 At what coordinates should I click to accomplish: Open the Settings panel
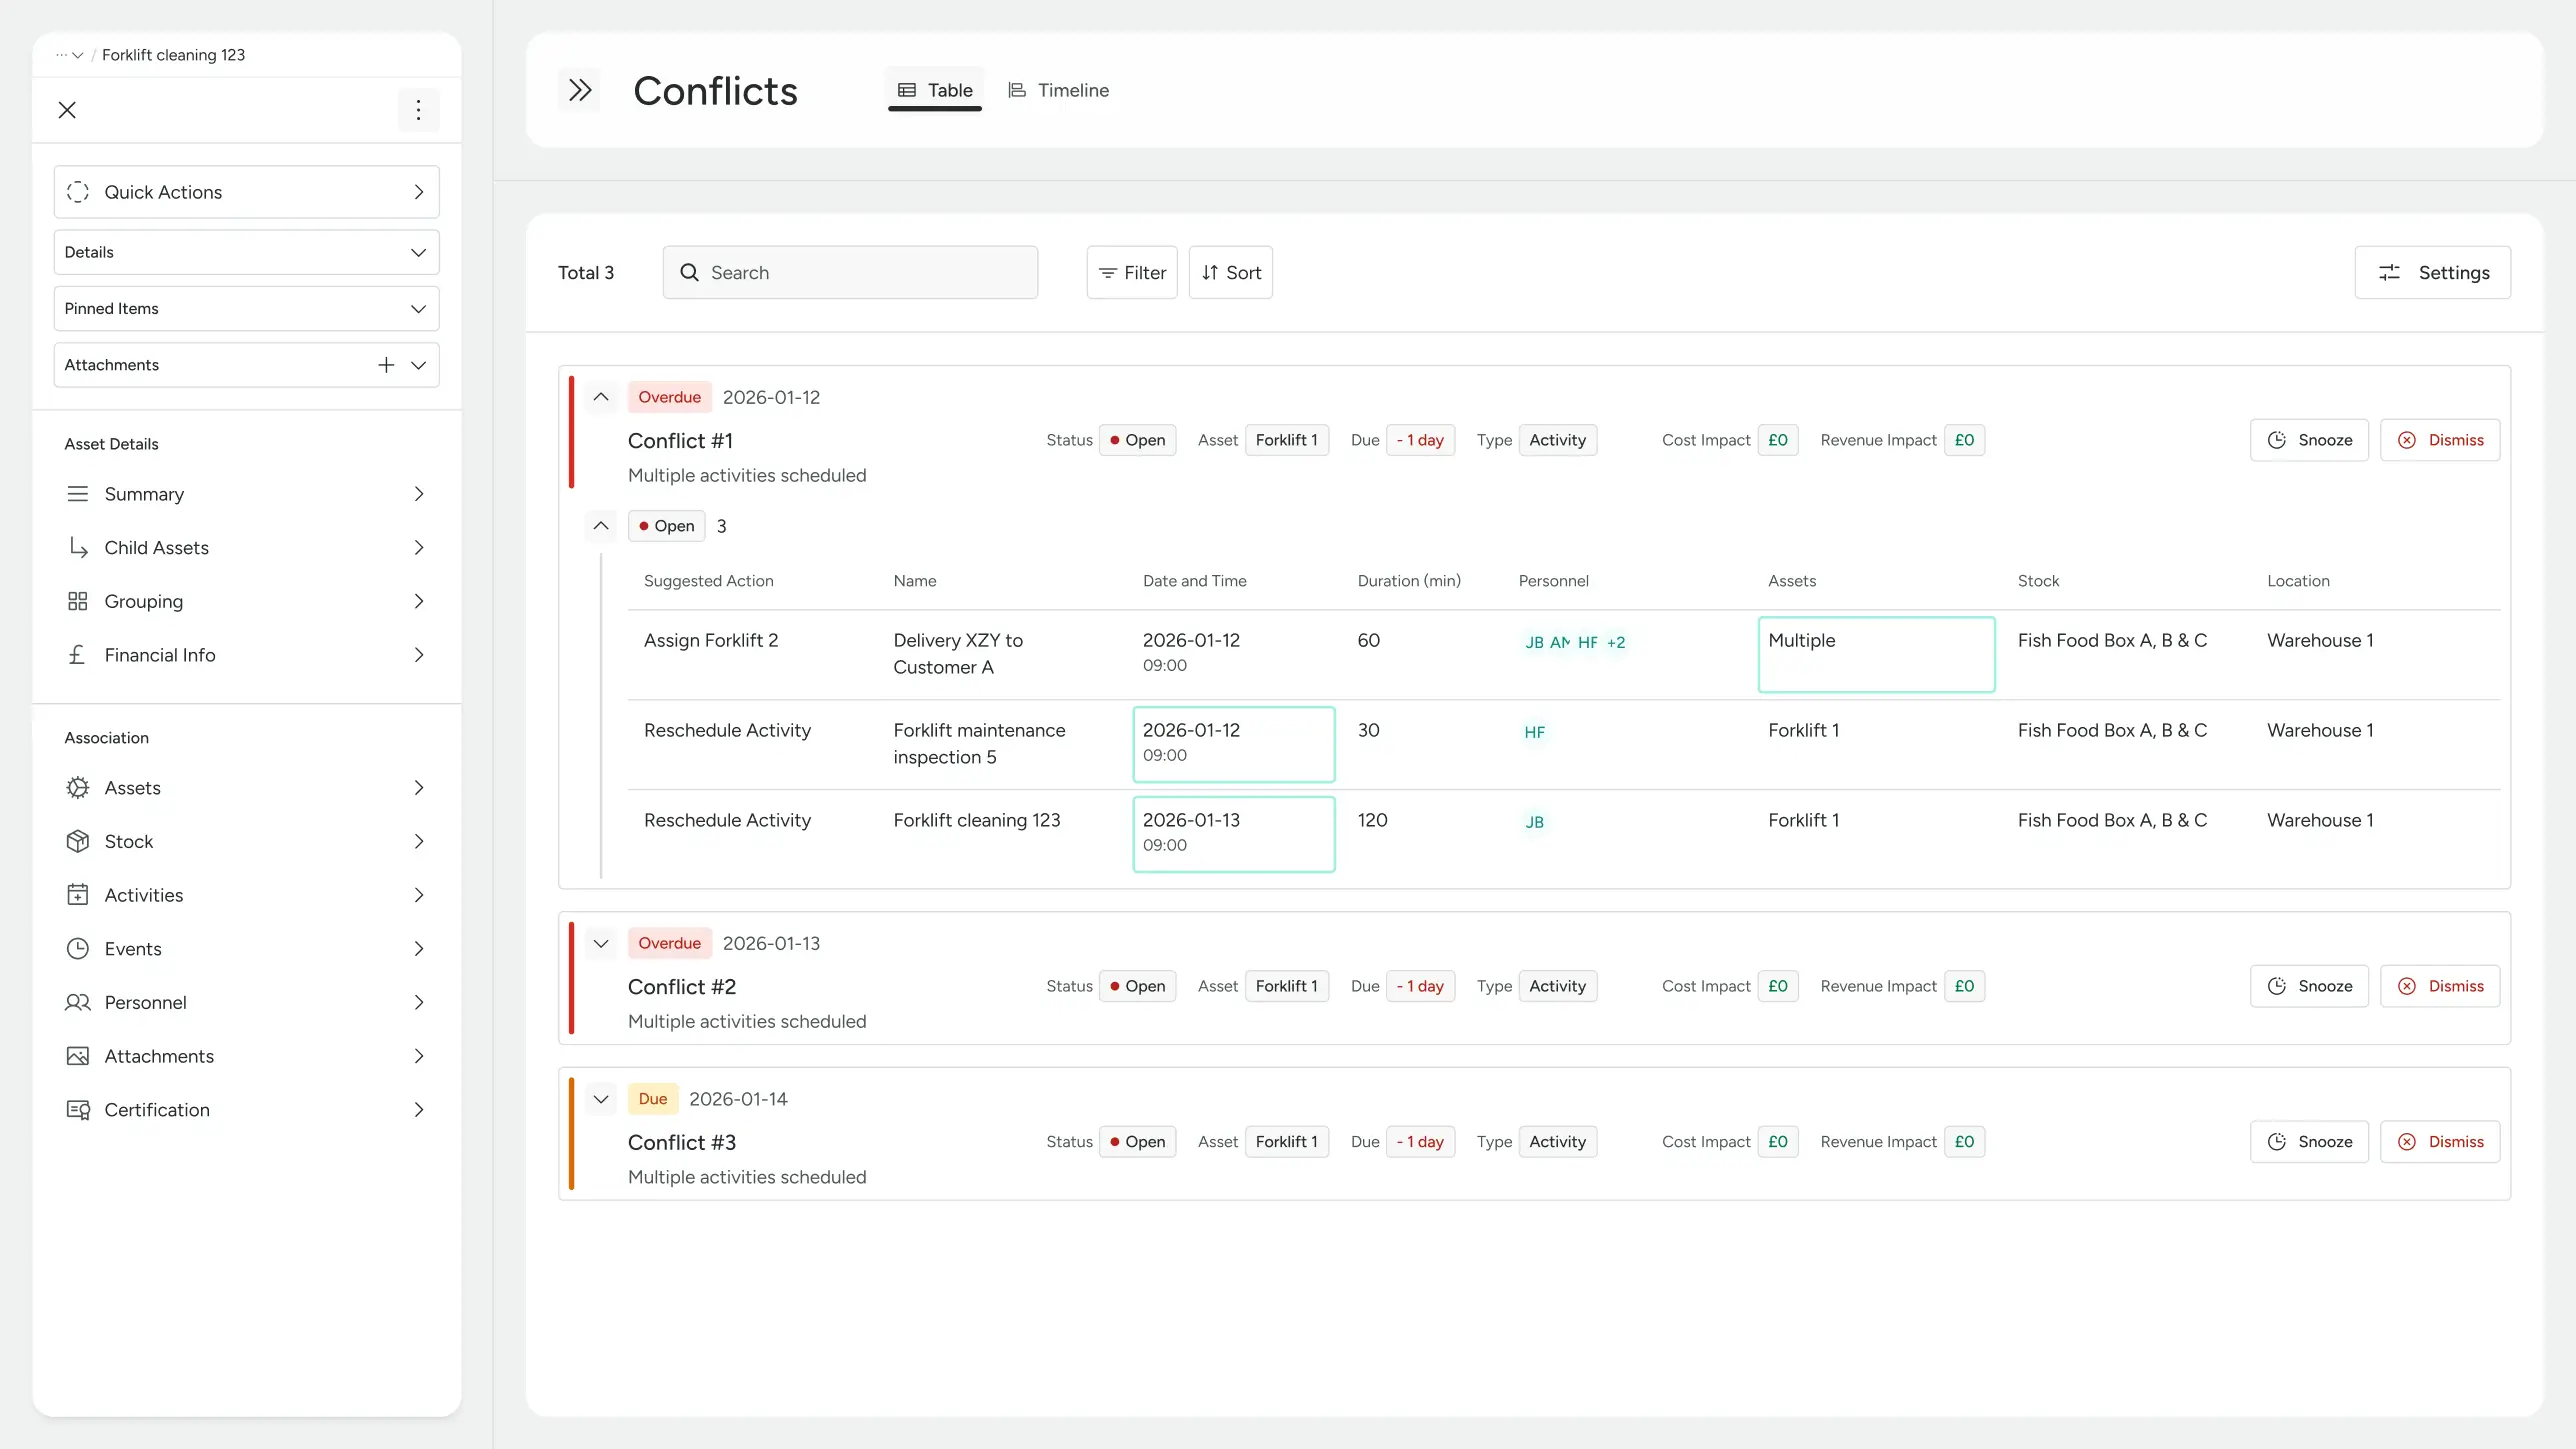click(x=2433, y=272)
